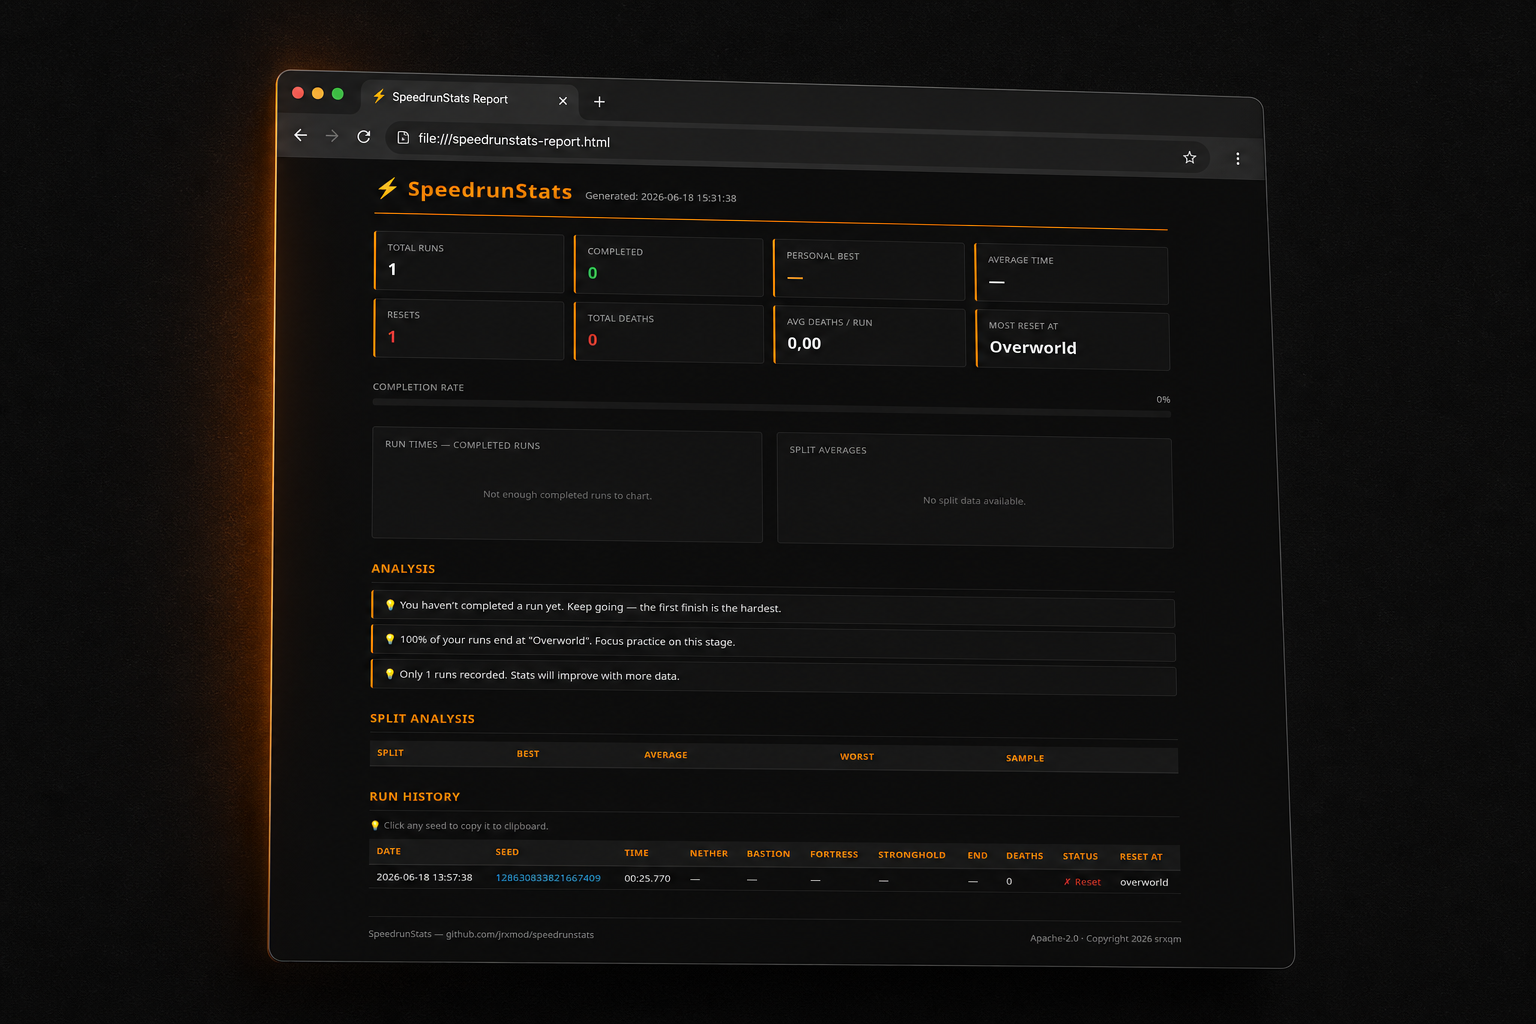Click the WORST column header
The width and height of the screenshot is (1536, 1024).
[x=857, y=757]
